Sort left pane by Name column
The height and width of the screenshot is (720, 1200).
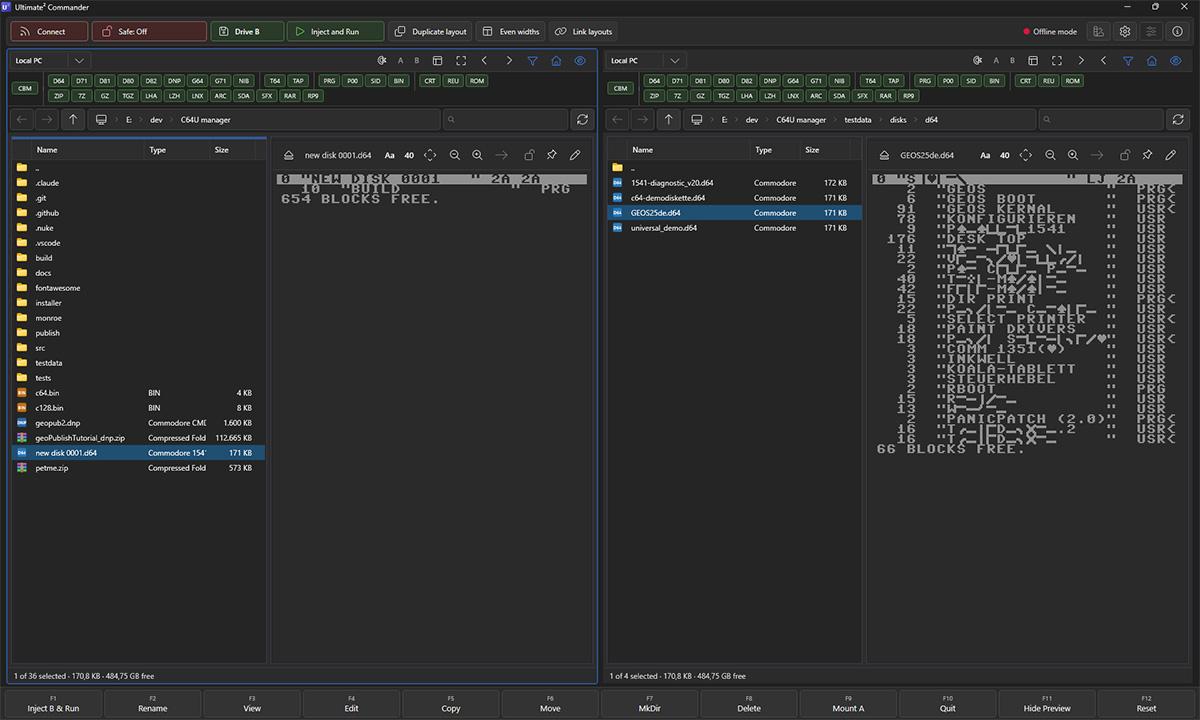(47, 150)
